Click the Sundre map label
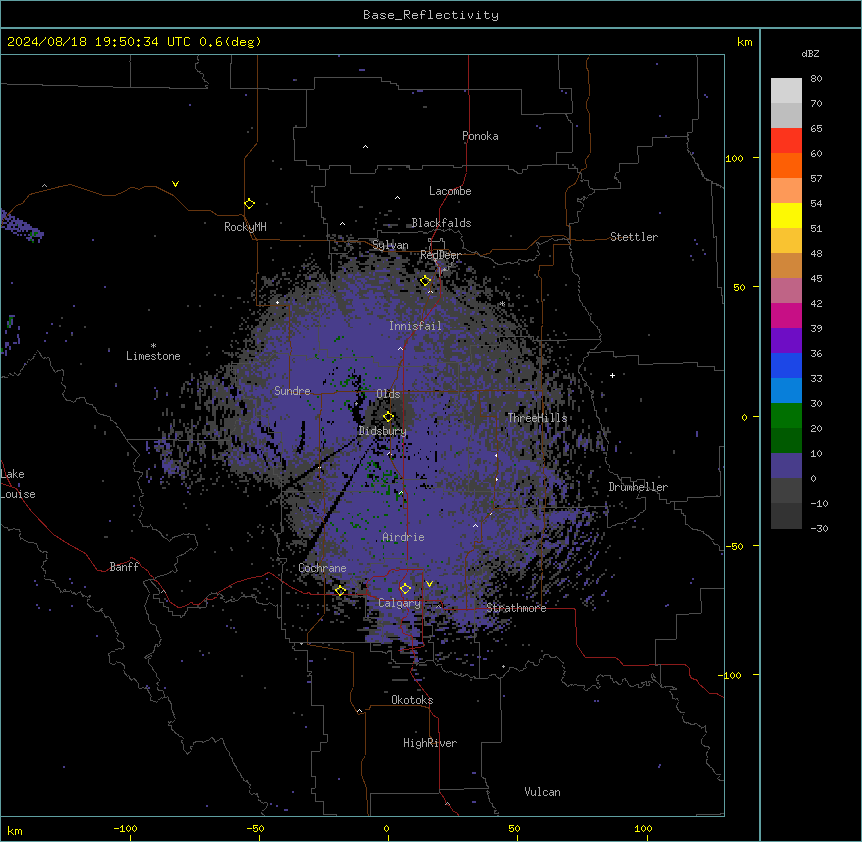The height and width of the screenshot is (842, 862). 292,391
